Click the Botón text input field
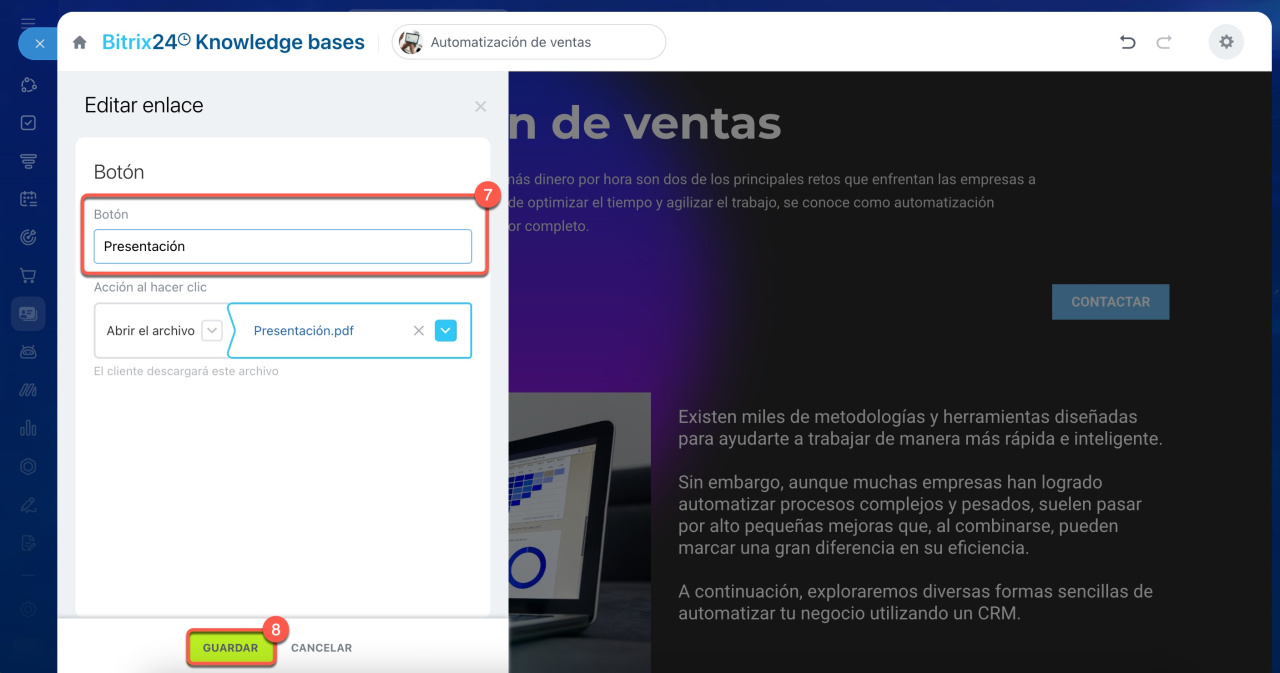This screenshot has width=1280, height=673. coord(282,246)
